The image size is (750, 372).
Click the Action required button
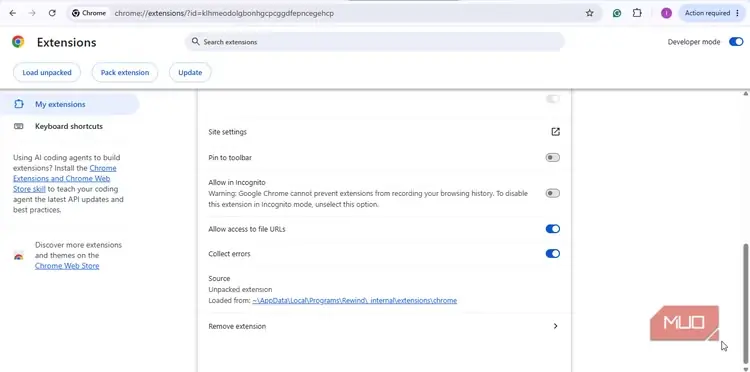point(712,13)
